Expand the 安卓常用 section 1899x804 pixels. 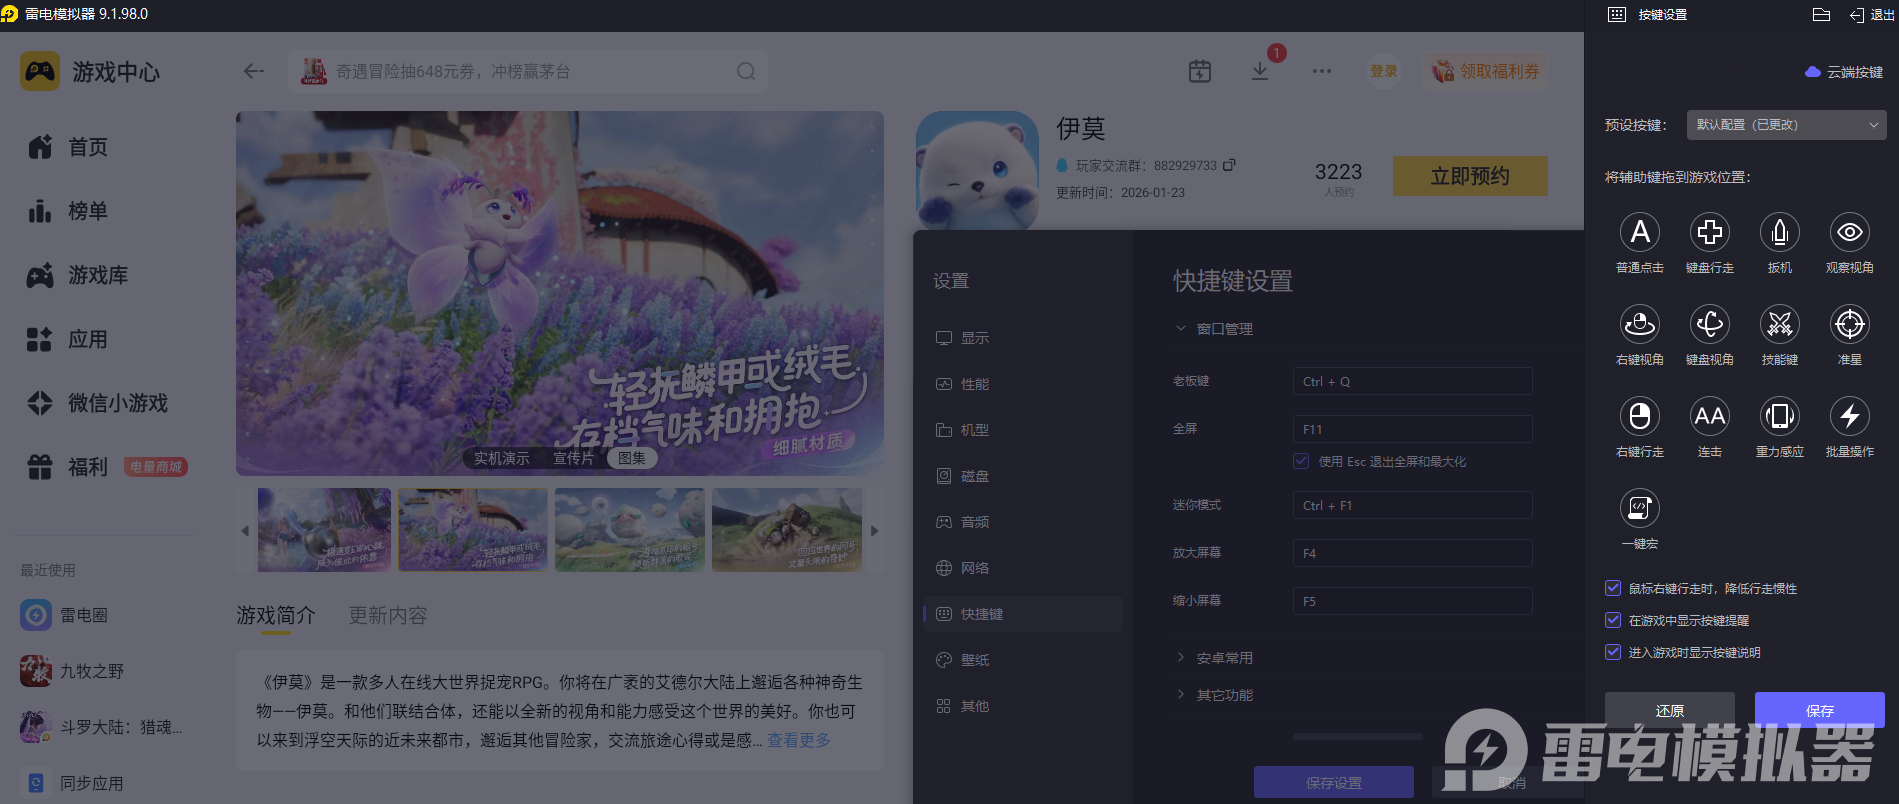tap(1224, 658)
